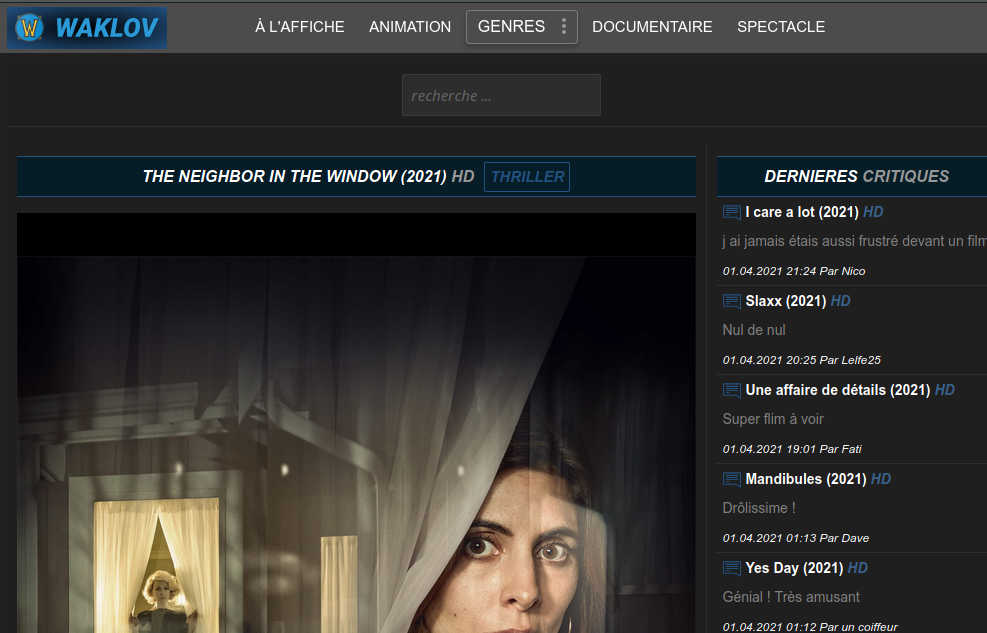The image size is (987, 633).
Task: Click the Waklov logo icon
Action: click(30, 28)
